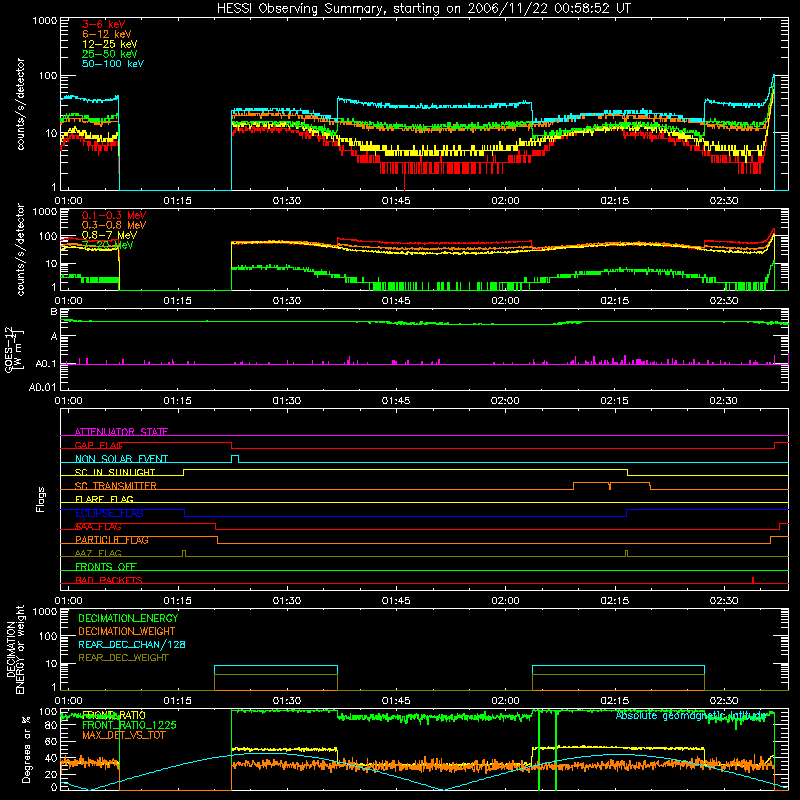800x800 pixels.
Task: Select the 25-50 keV legend label
Action: [x=109, y=54]
